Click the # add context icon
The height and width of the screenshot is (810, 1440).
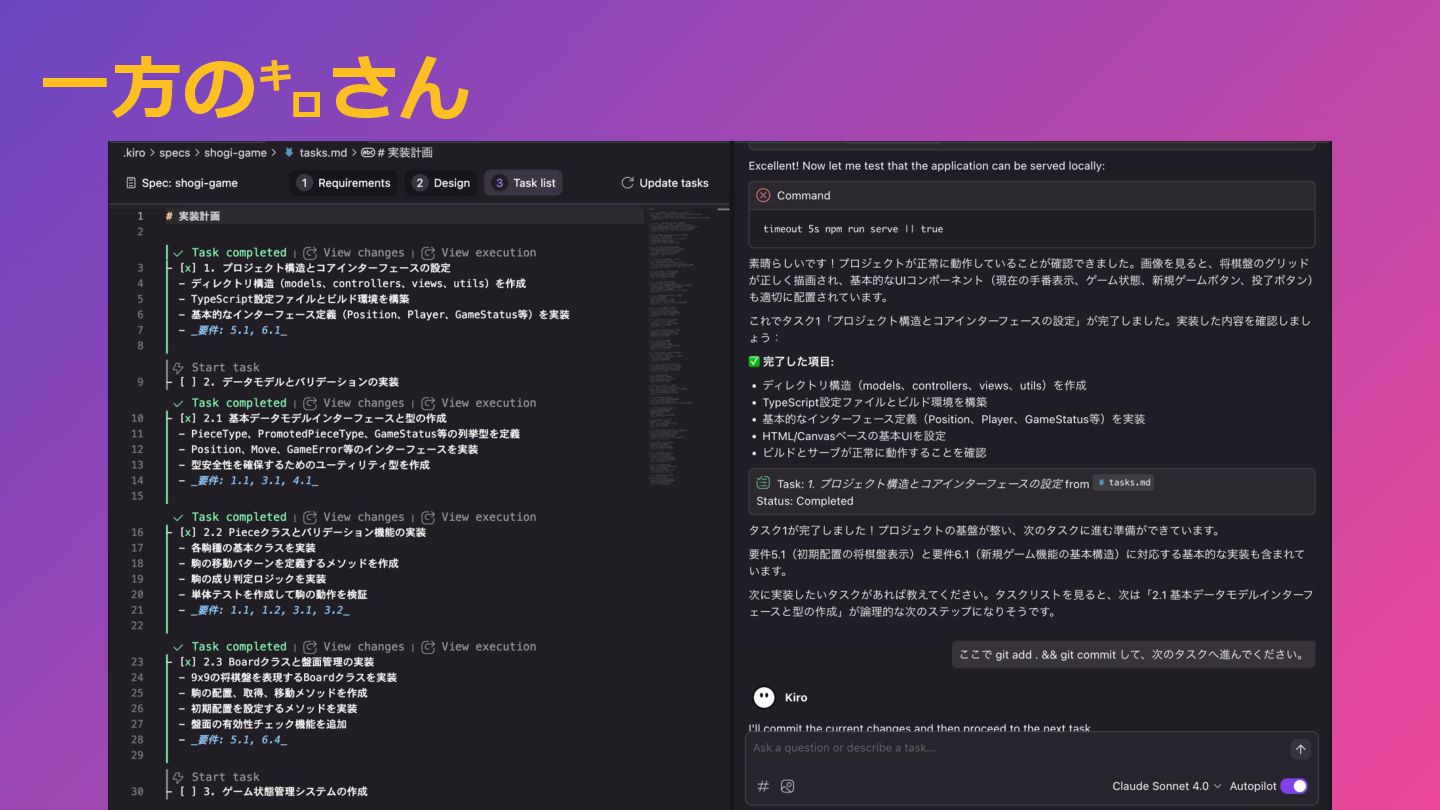(763, 786)
